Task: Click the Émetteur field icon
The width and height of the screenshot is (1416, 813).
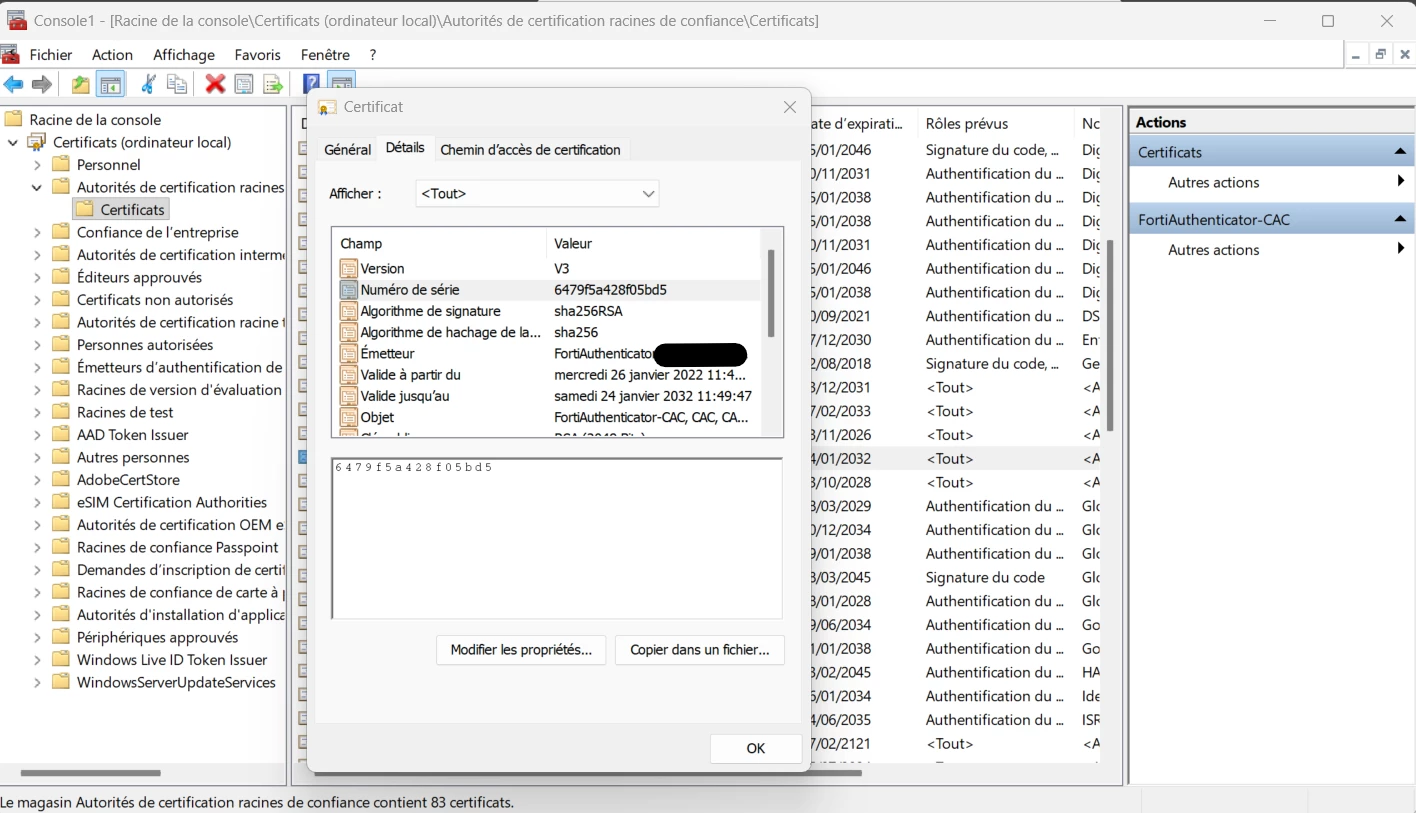Action: (x=349, y=353)
